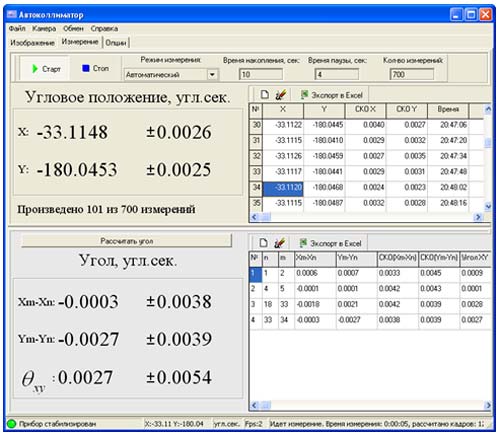The width and height of the screenshot is (500, 435).
Task: Click new document icon in upper table toolbar
Action: click(x=264, y=95)
